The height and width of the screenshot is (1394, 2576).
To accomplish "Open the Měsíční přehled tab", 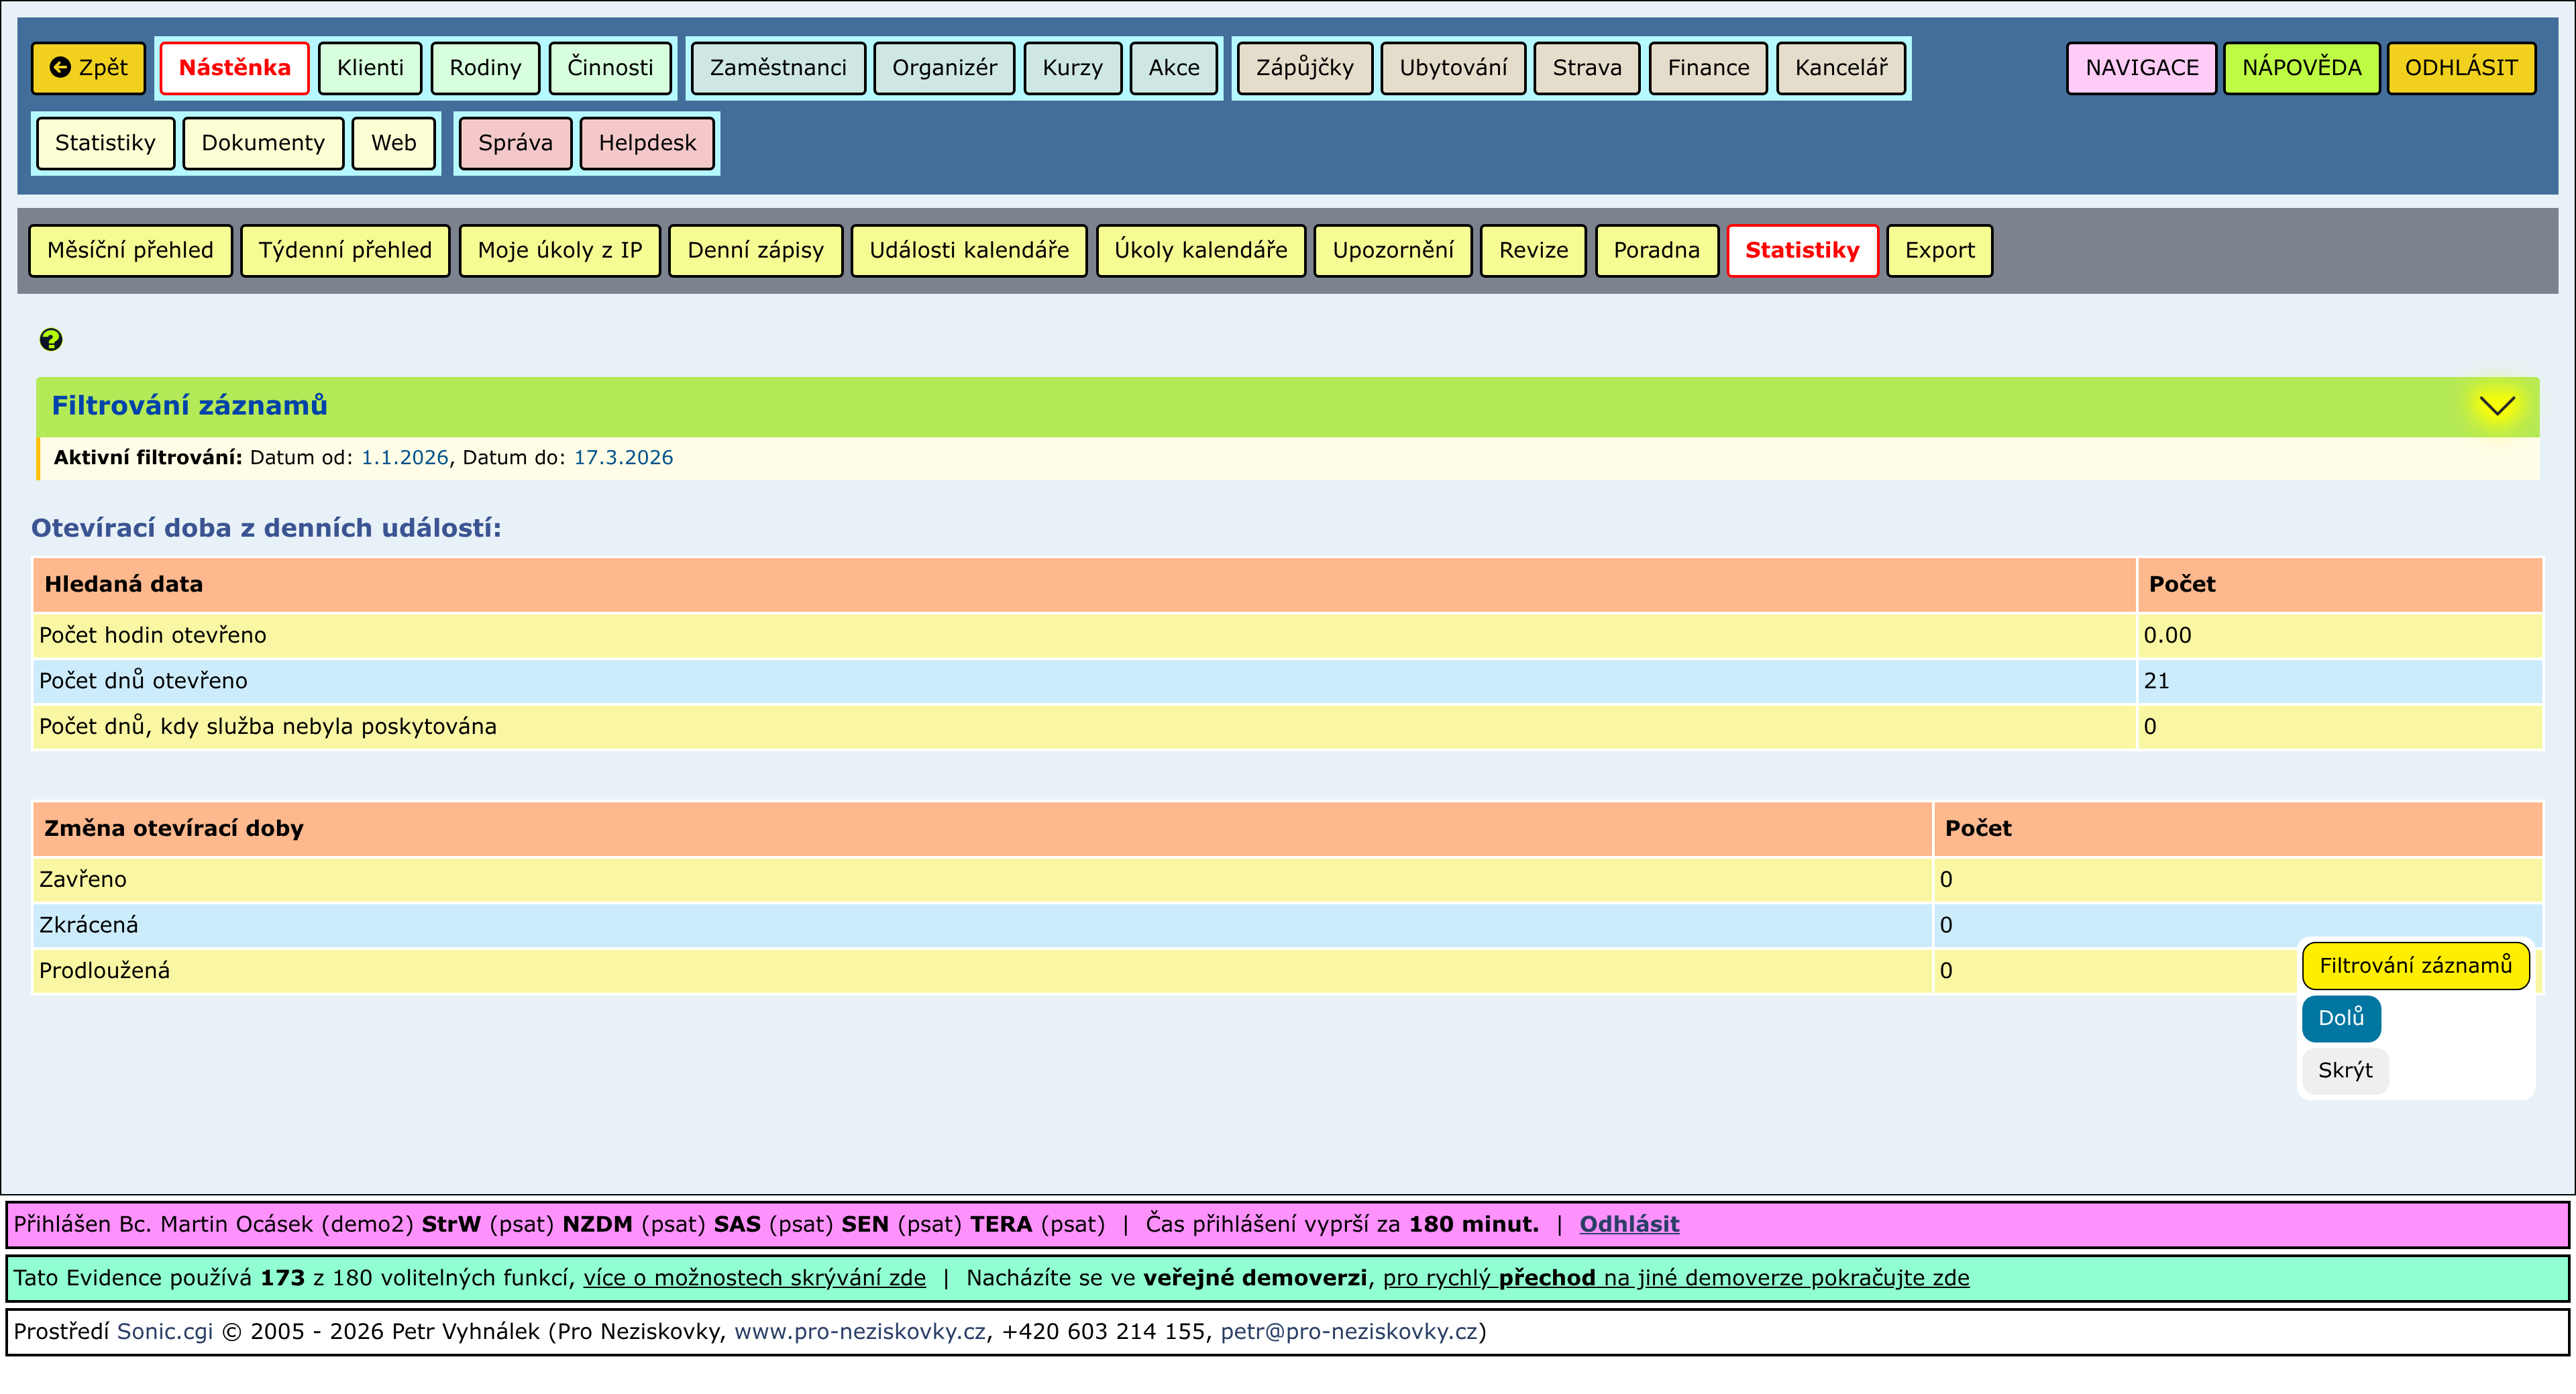I will point(130,250).
